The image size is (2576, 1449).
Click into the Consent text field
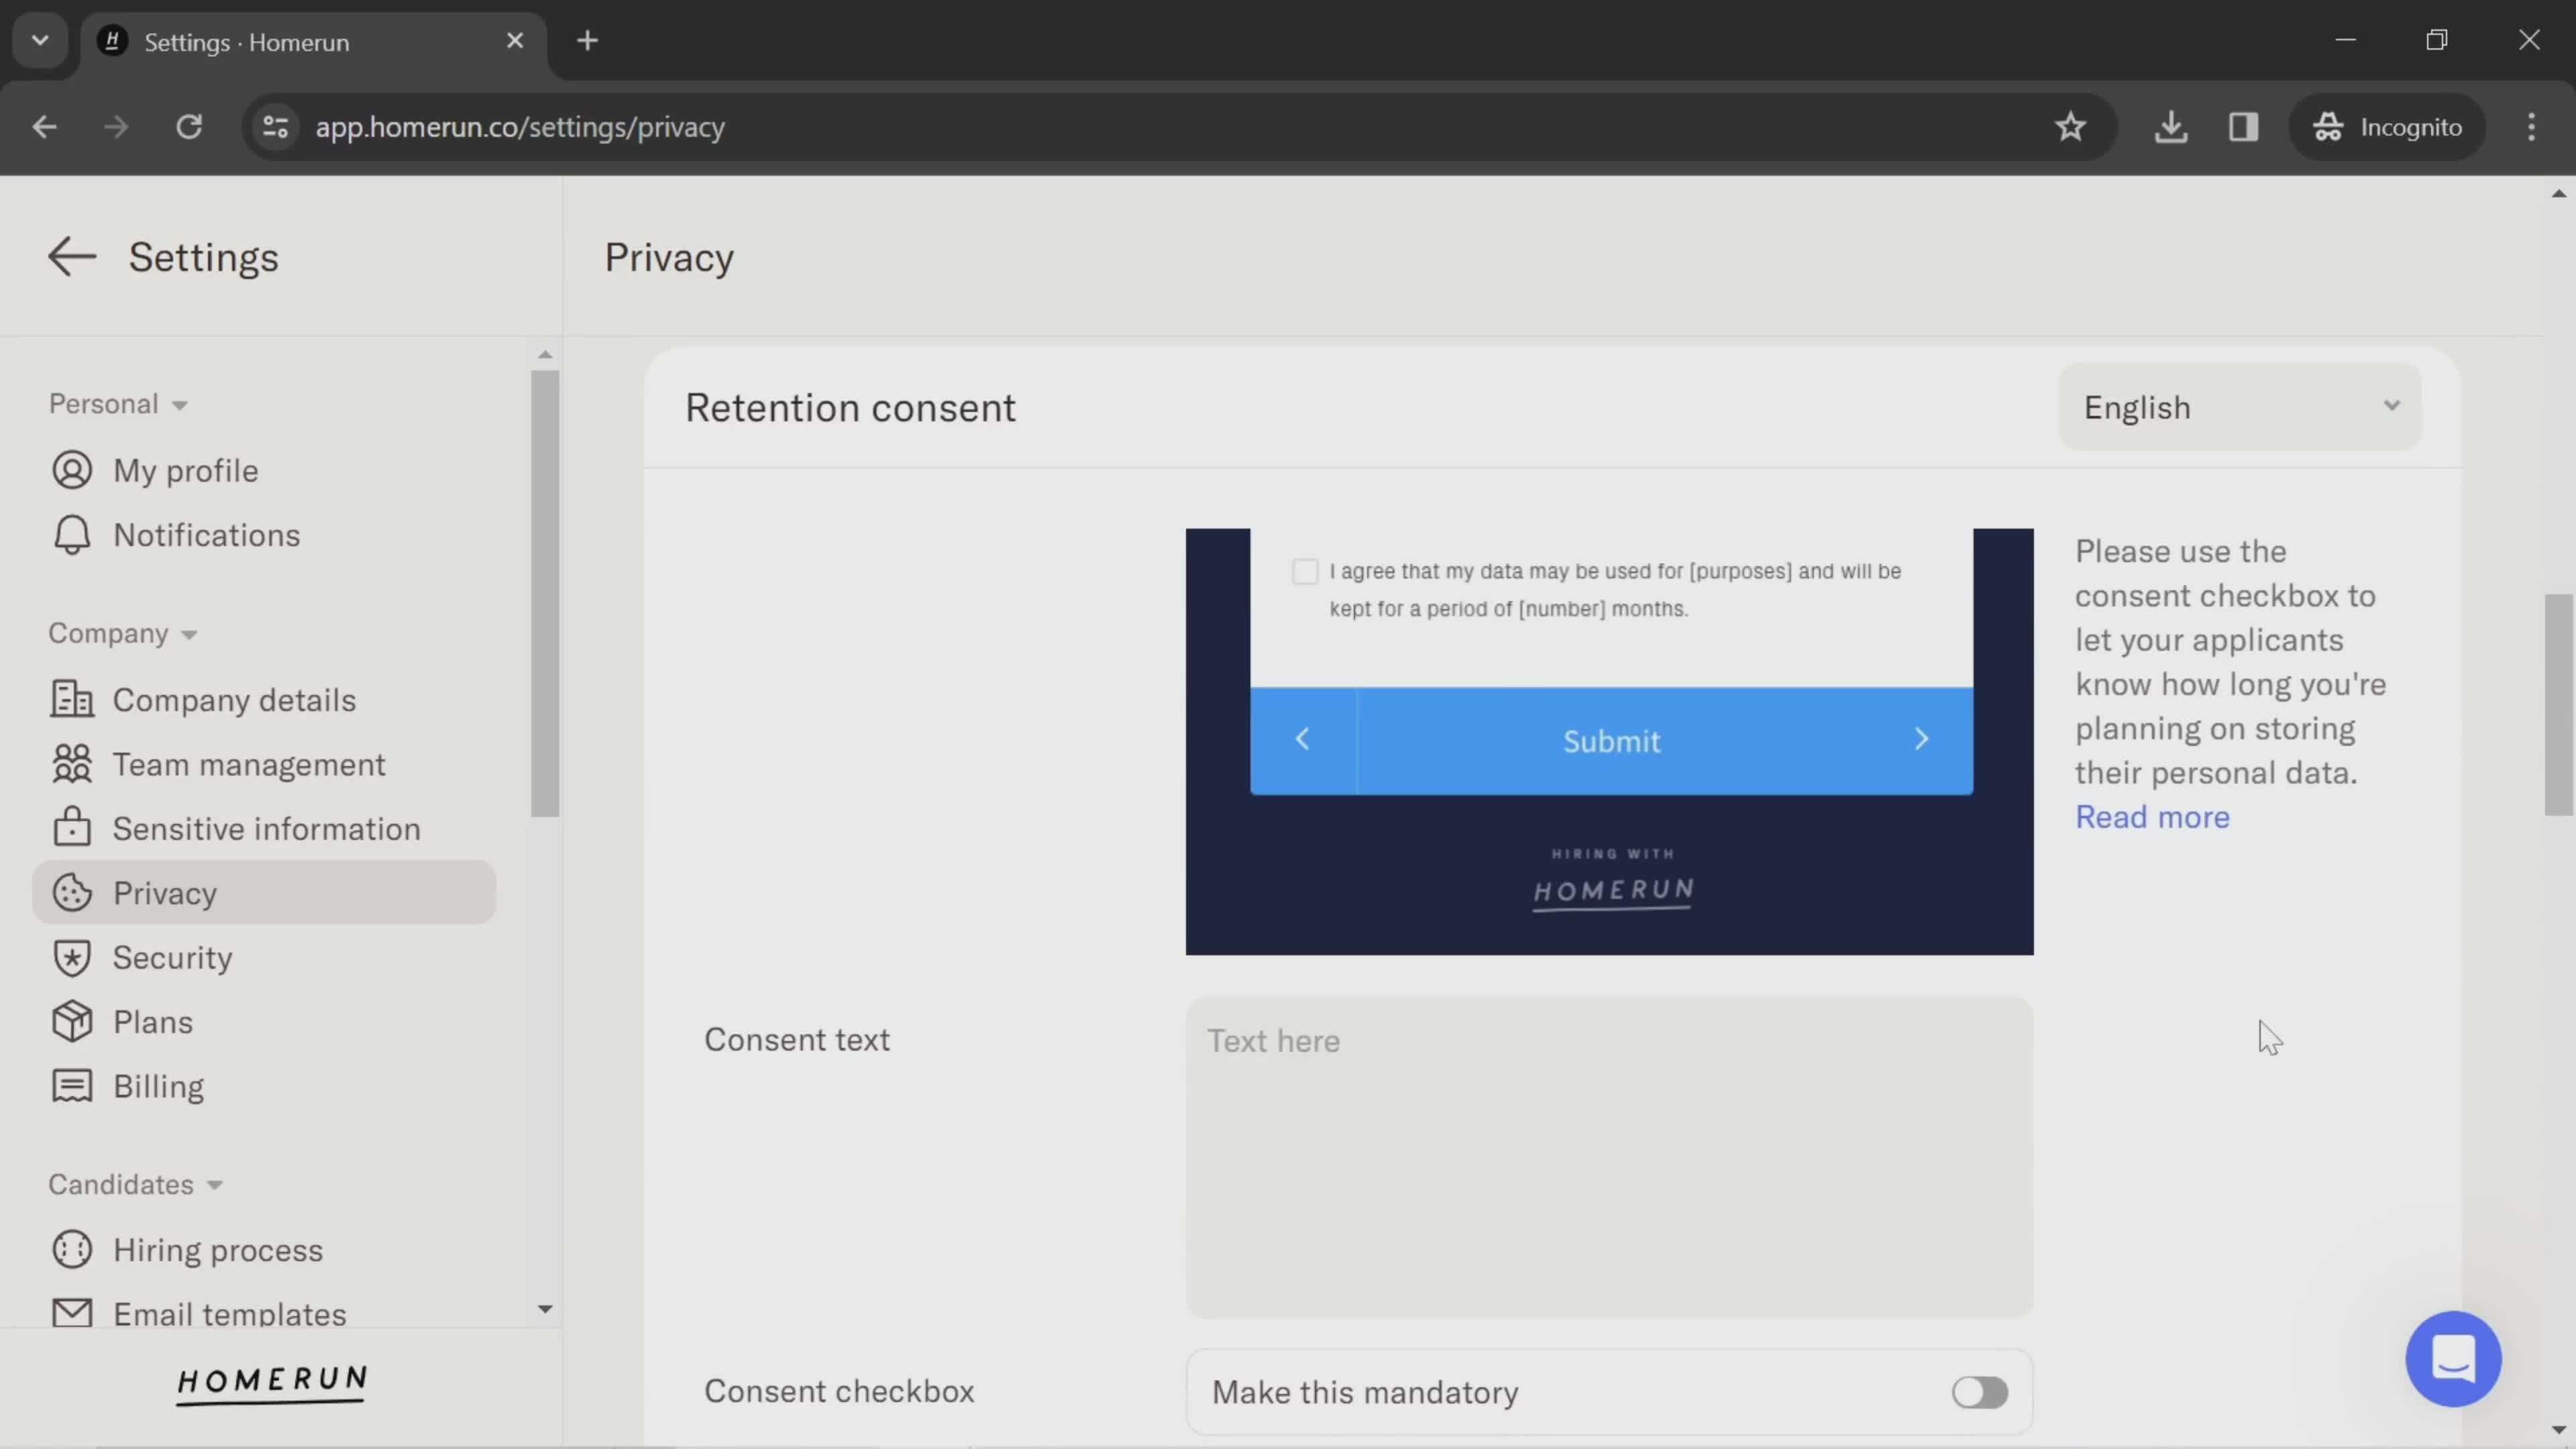1609,1157
